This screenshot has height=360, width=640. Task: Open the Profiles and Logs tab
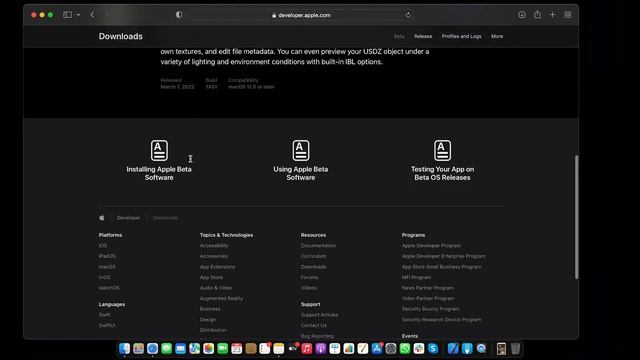461,36
